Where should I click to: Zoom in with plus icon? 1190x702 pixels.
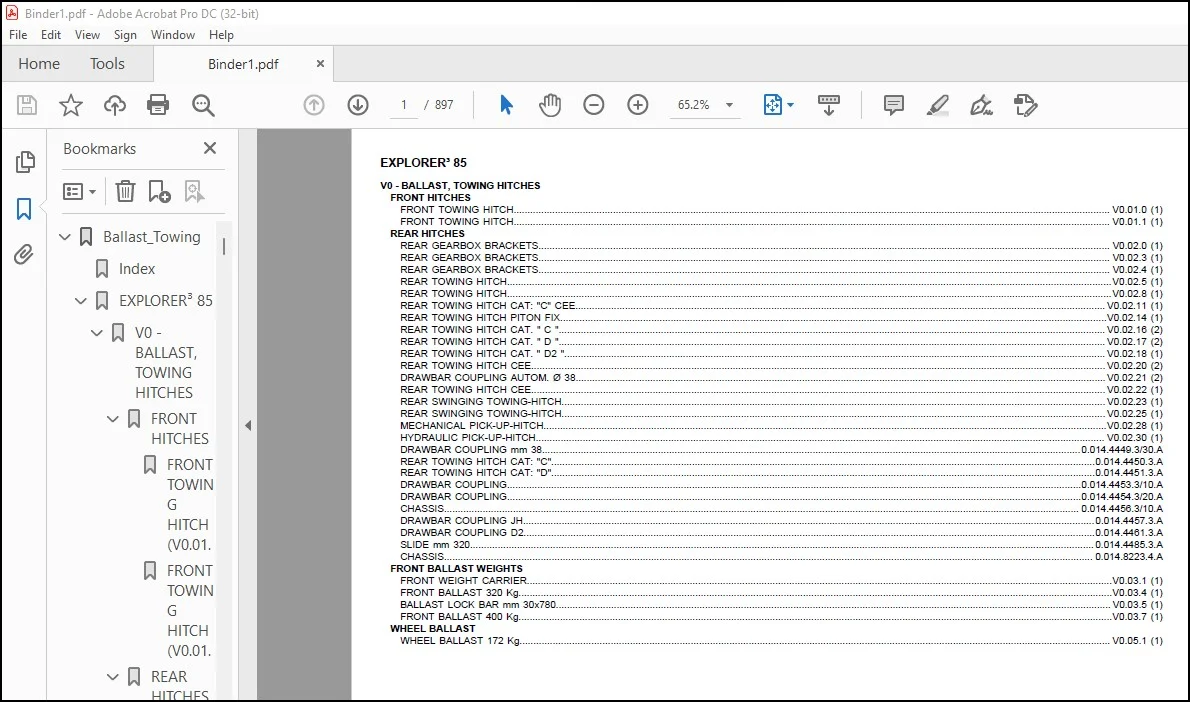638,105
